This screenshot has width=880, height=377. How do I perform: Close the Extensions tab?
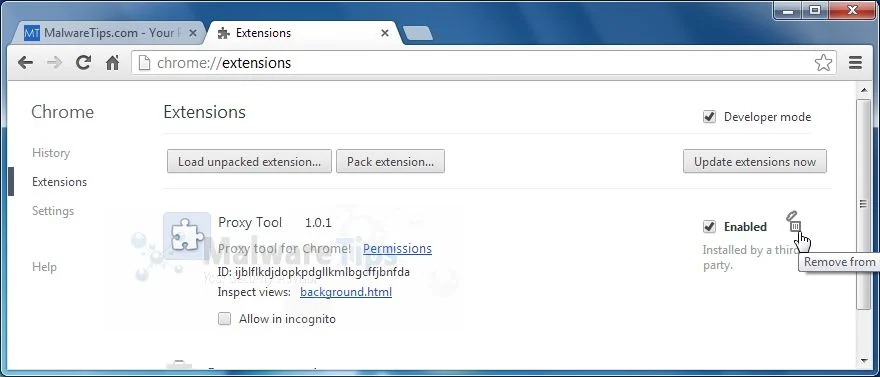385,33
